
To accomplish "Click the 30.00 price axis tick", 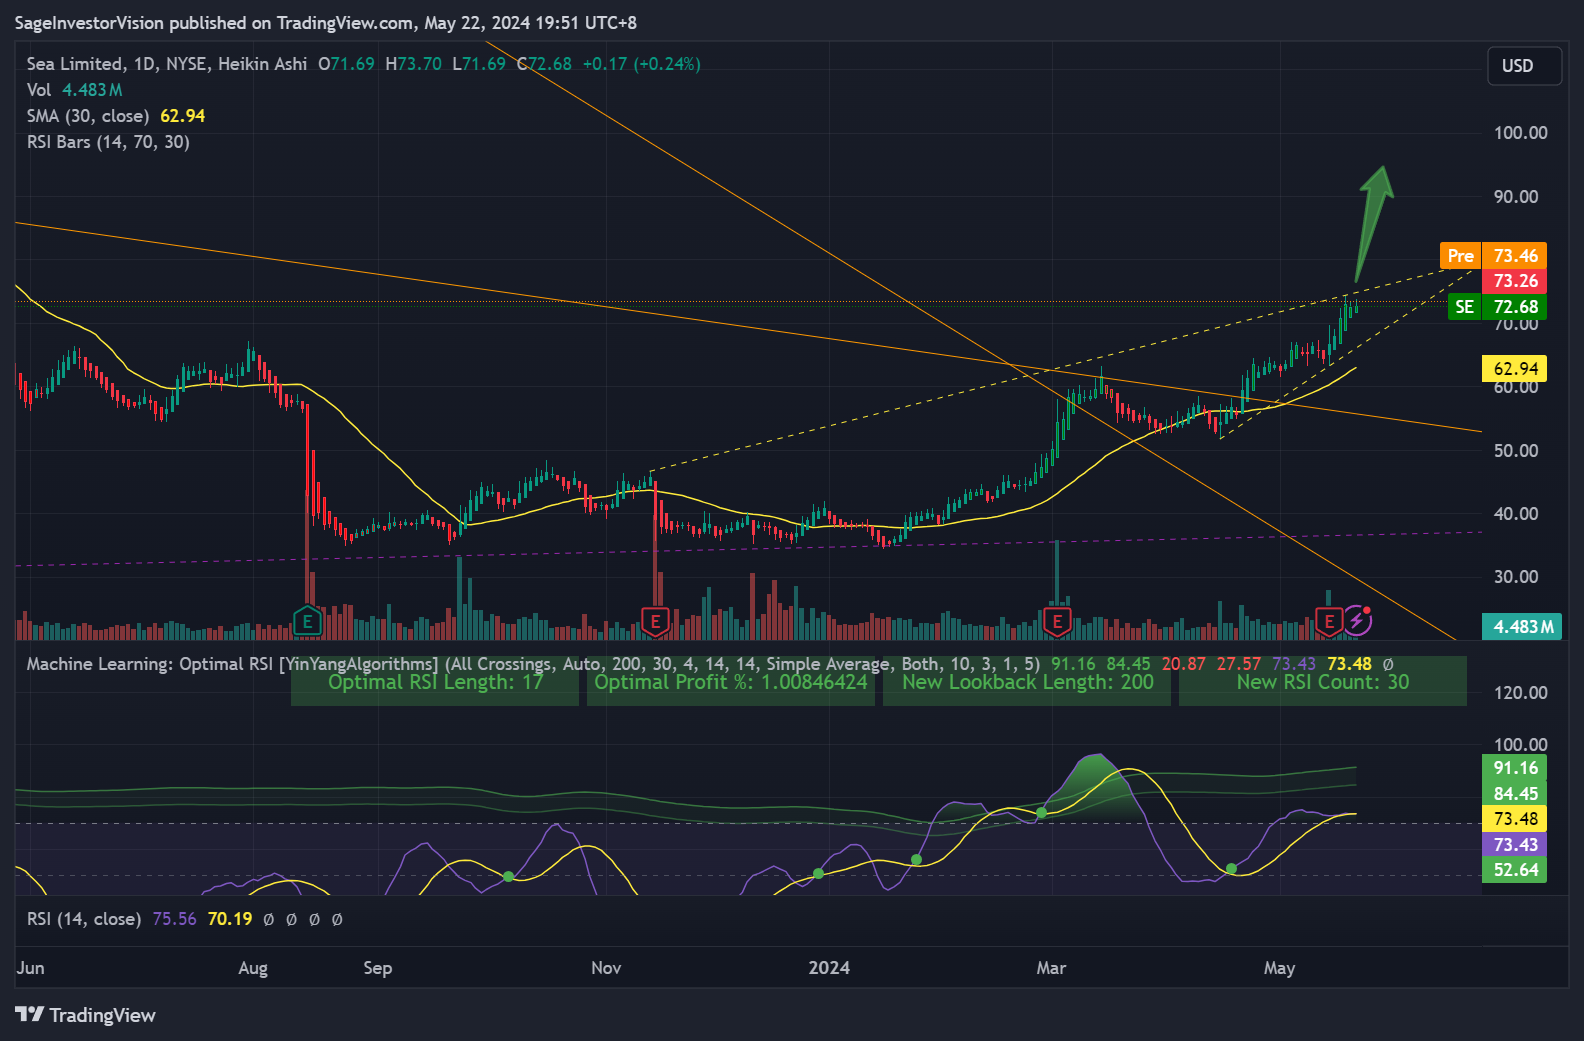I will (1516, 577).
